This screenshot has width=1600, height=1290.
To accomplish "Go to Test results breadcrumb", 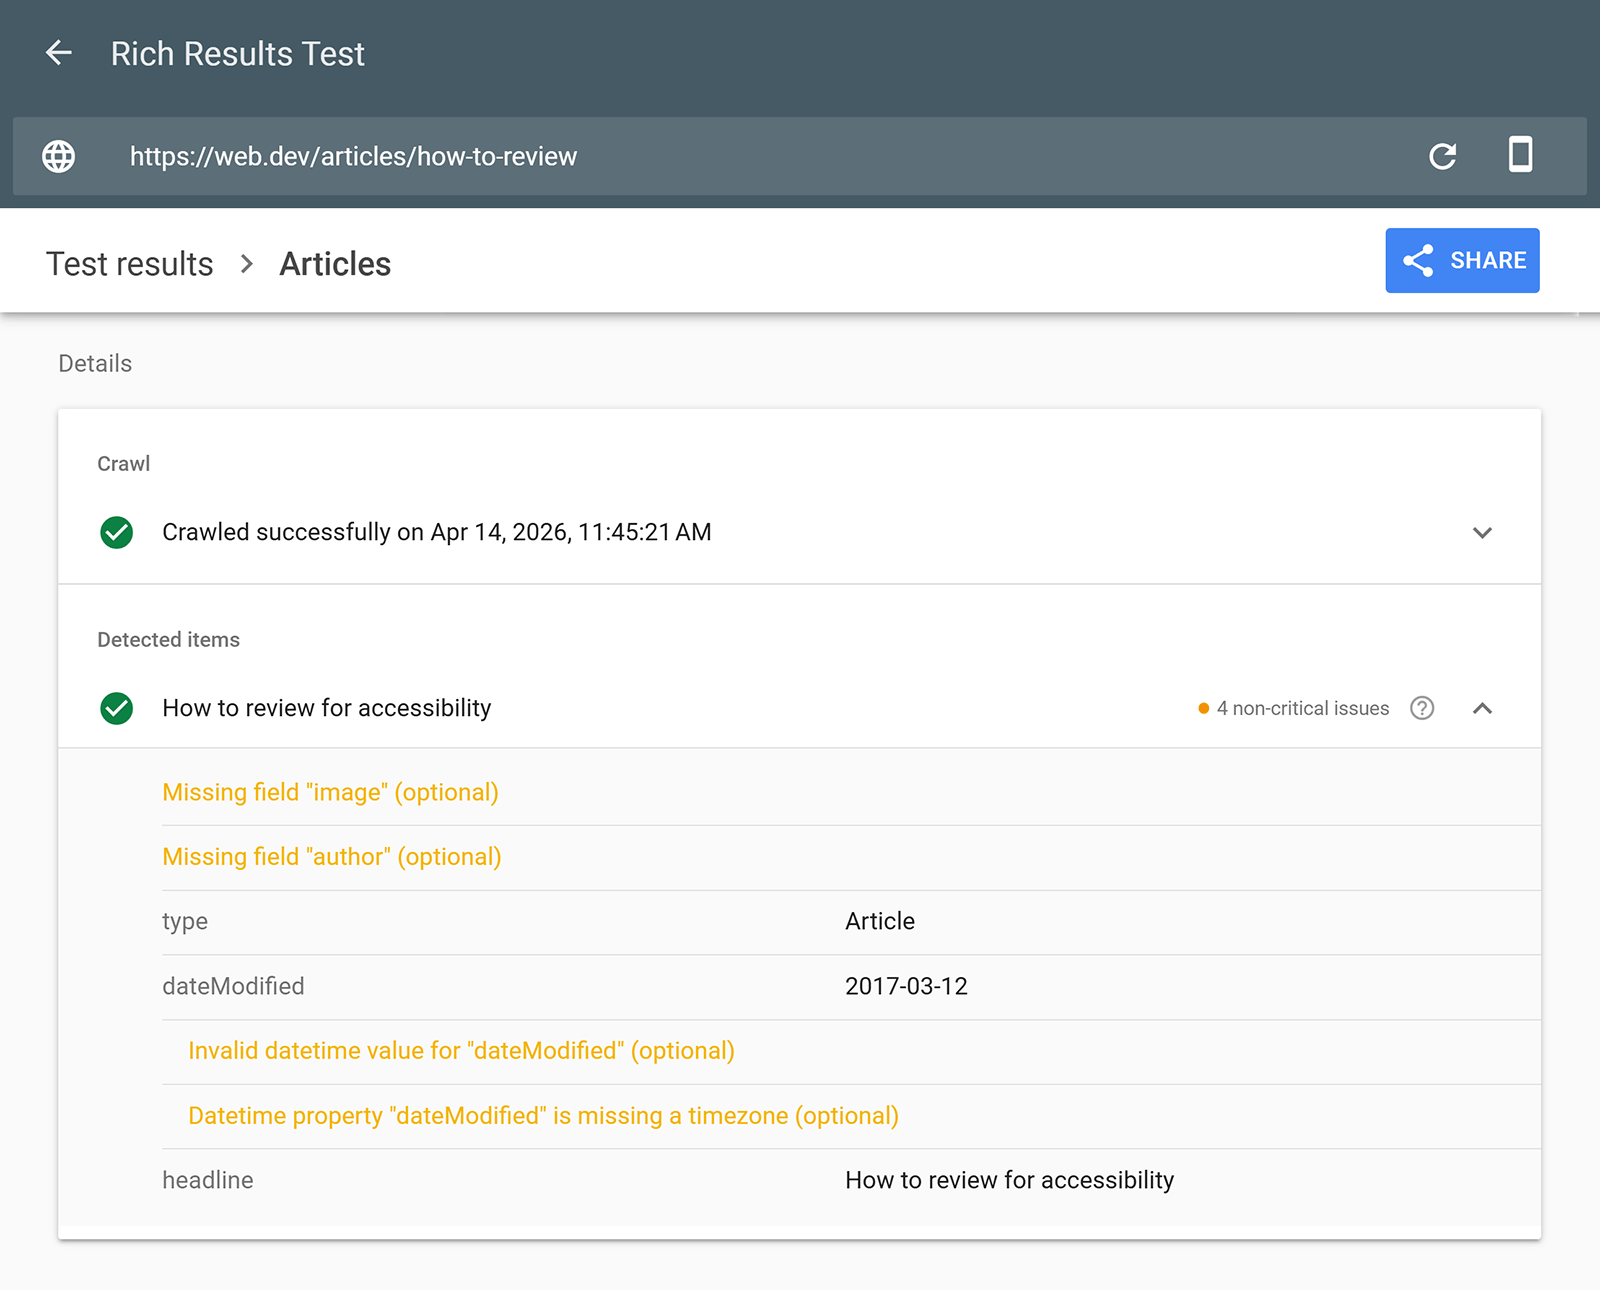I will 129,263.
